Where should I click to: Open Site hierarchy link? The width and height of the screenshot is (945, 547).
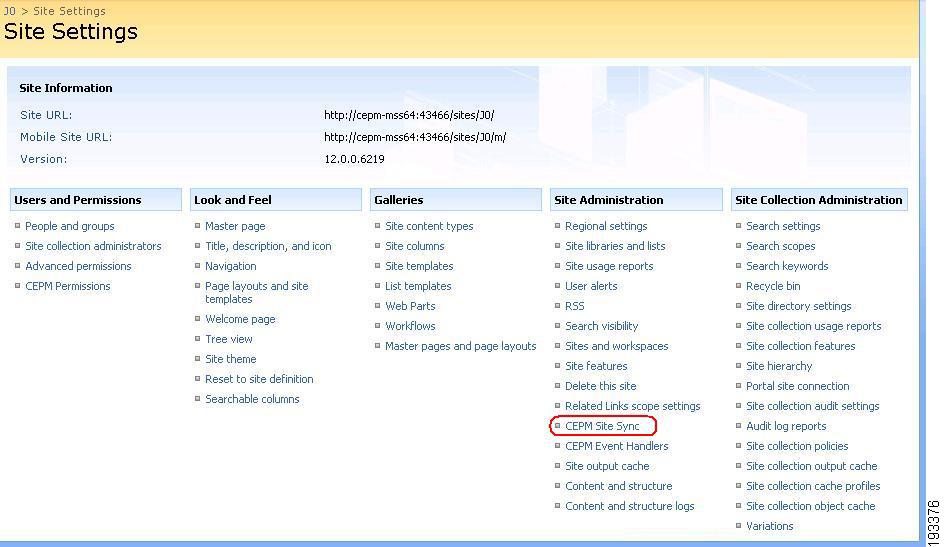pyautogui.click(x=779, y=366)
